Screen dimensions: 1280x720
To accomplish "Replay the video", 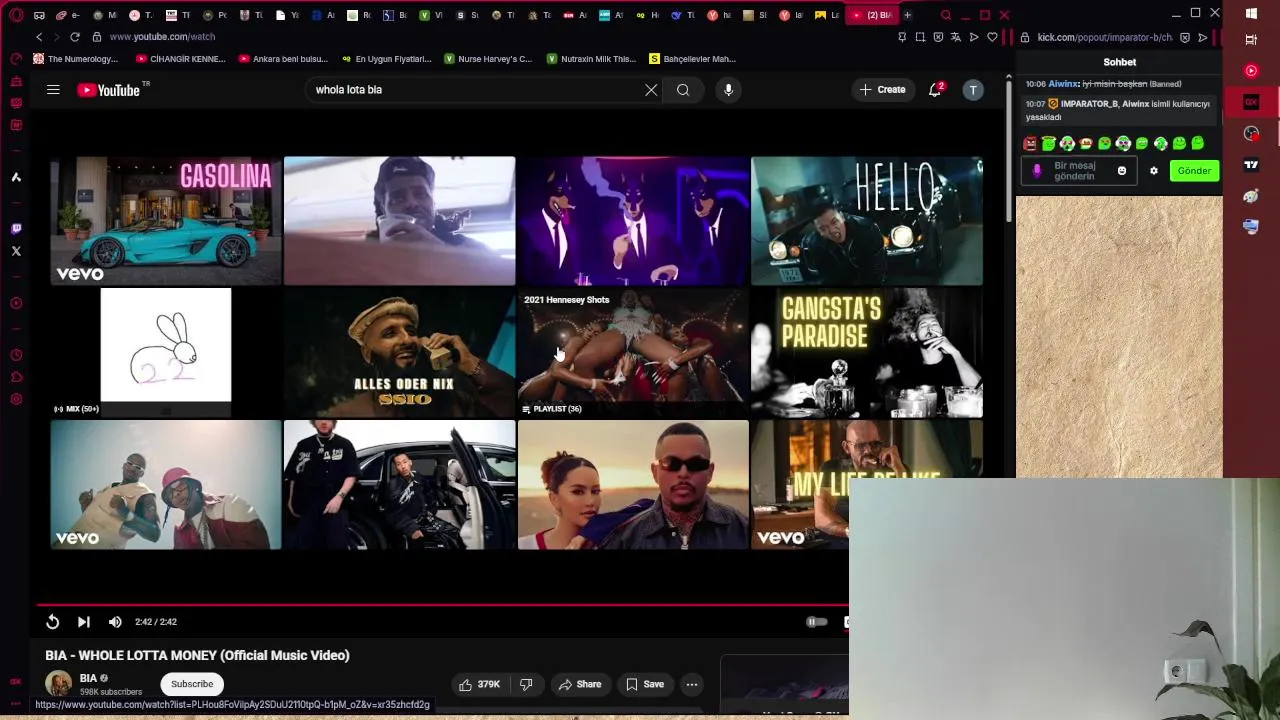I will [52, 622].
